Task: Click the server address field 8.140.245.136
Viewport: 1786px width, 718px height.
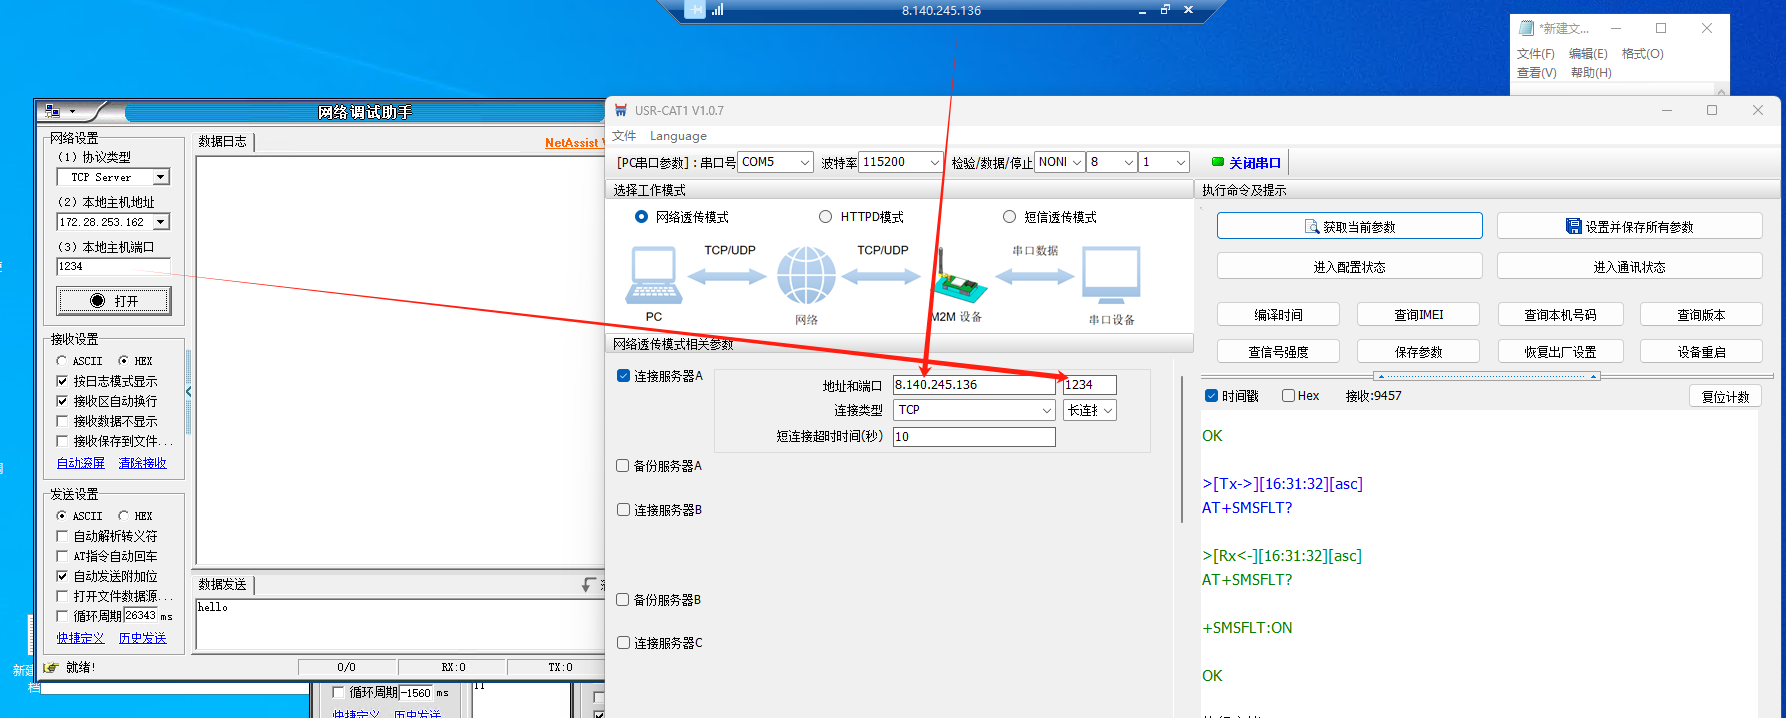Action: (974, 385)
